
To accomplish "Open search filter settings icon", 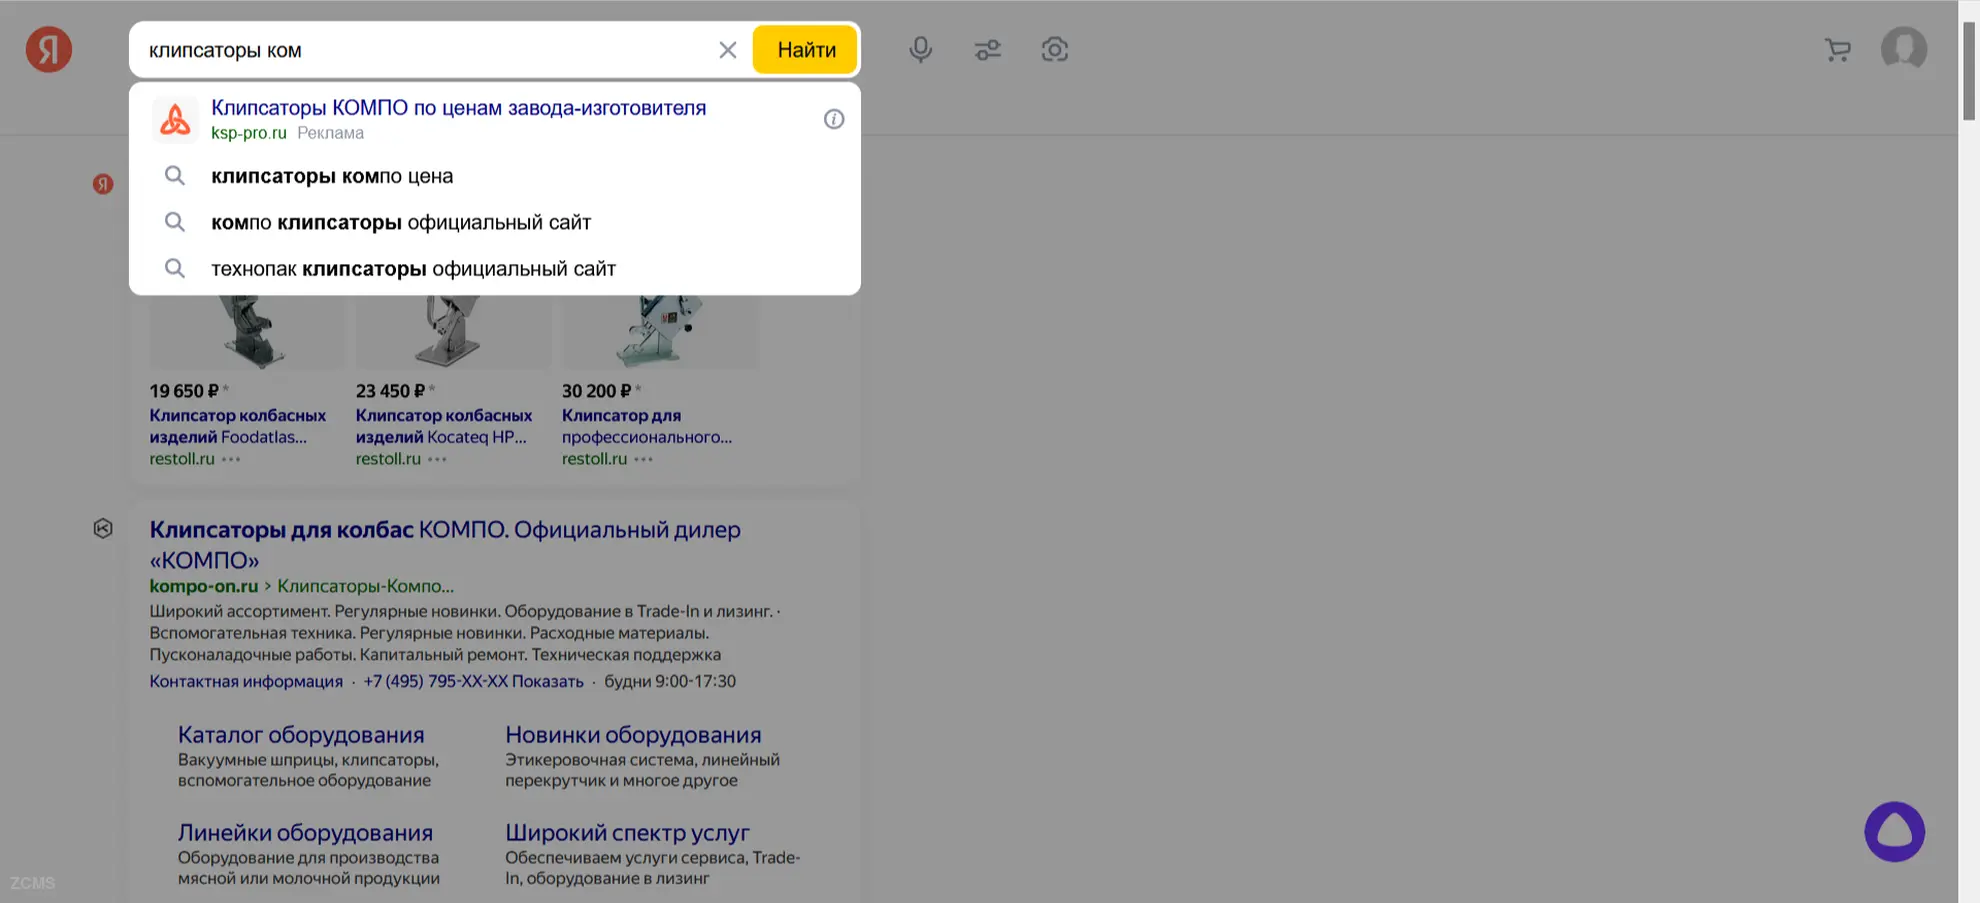I will pos(987,49).
